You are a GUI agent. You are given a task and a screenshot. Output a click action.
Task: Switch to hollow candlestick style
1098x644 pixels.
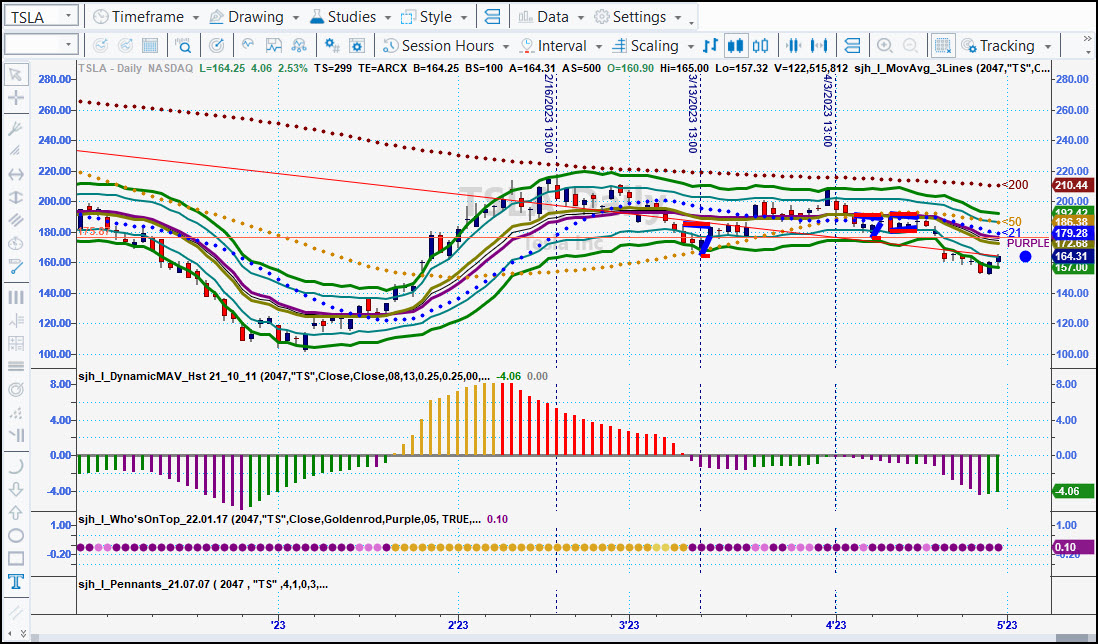[760, 46]
